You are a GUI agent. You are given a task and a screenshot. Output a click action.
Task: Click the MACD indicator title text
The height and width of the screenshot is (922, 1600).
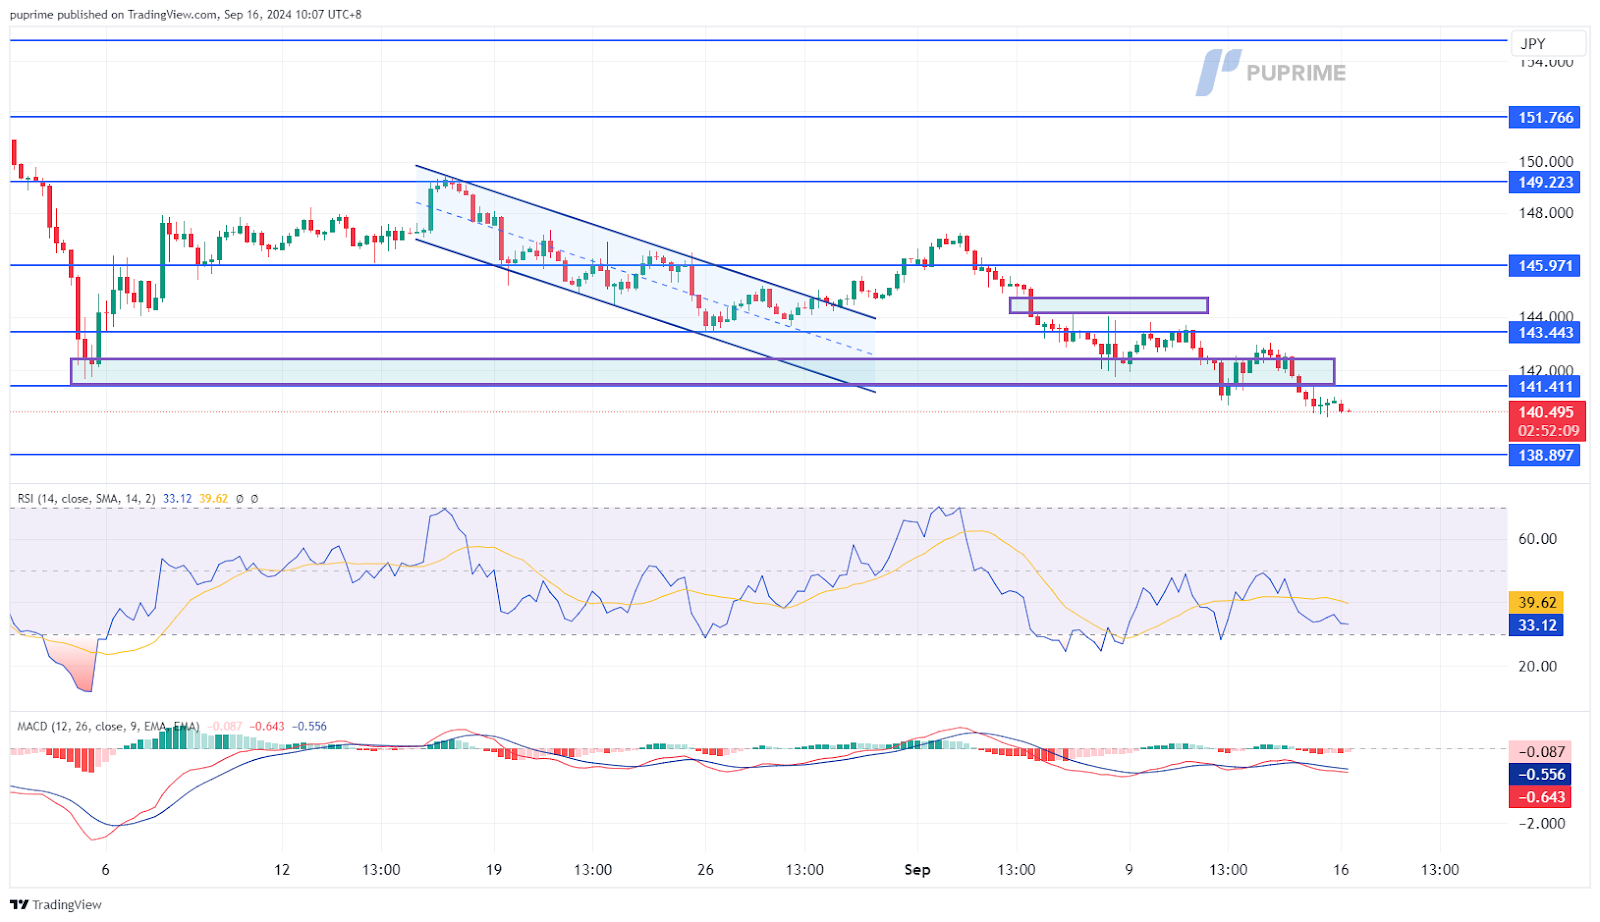[x=108, y=726]
